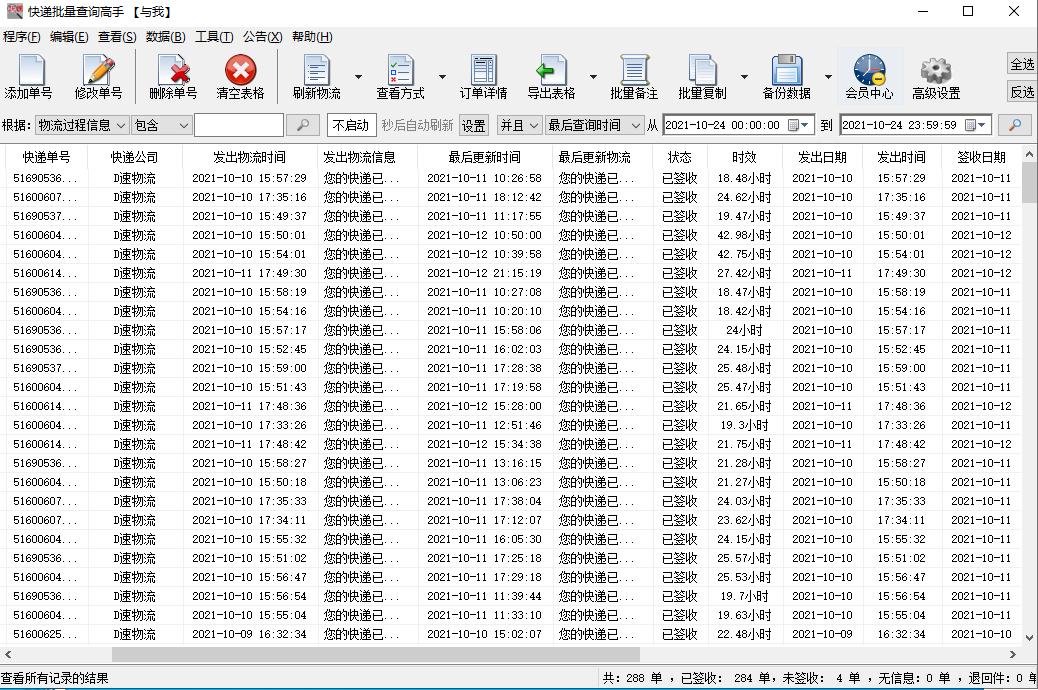Open the 最后查询时间 sort dropdown
Image resolution: width=1038 pixels, height=690 pixels.
(593, 125)
